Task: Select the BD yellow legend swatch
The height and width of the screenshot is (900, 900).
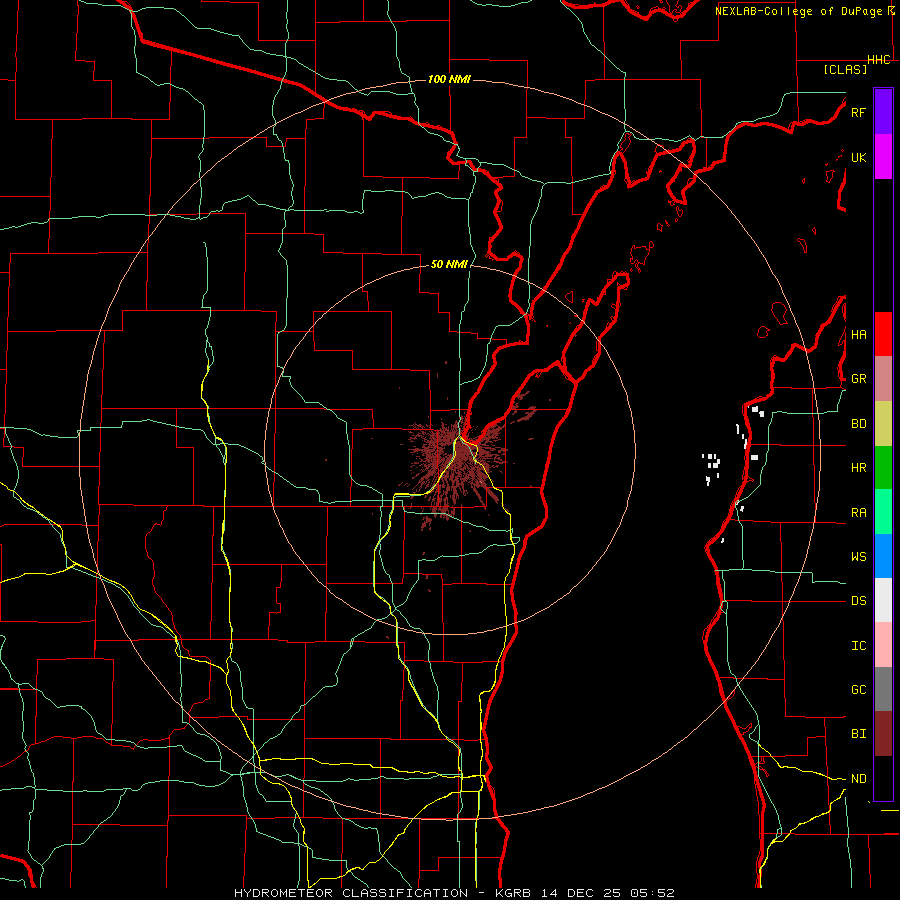Action: coord(883,424)
